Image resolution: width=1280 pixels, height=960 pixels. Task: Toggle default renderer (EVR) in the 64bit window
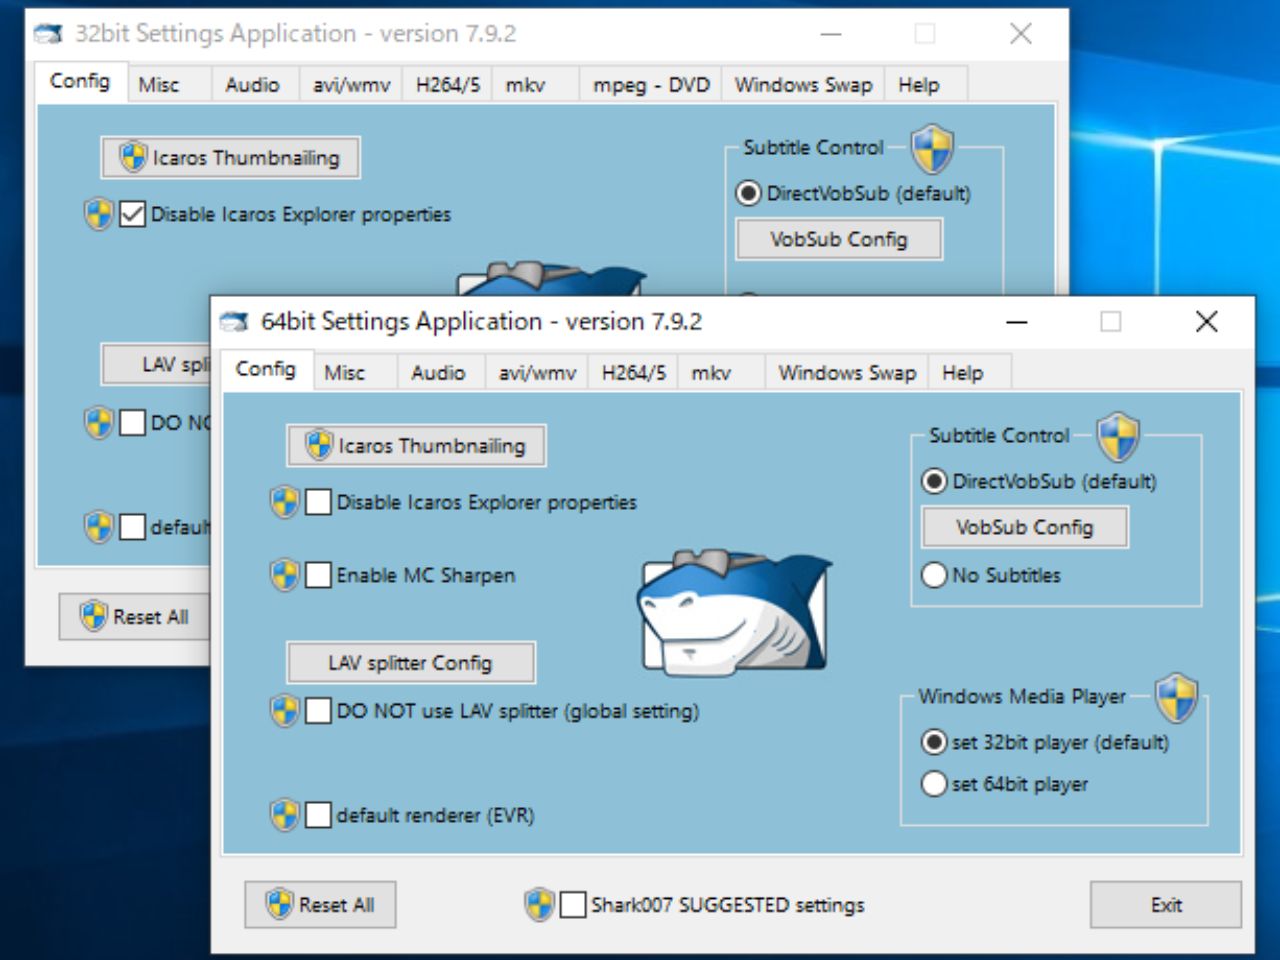click(318, 815)
